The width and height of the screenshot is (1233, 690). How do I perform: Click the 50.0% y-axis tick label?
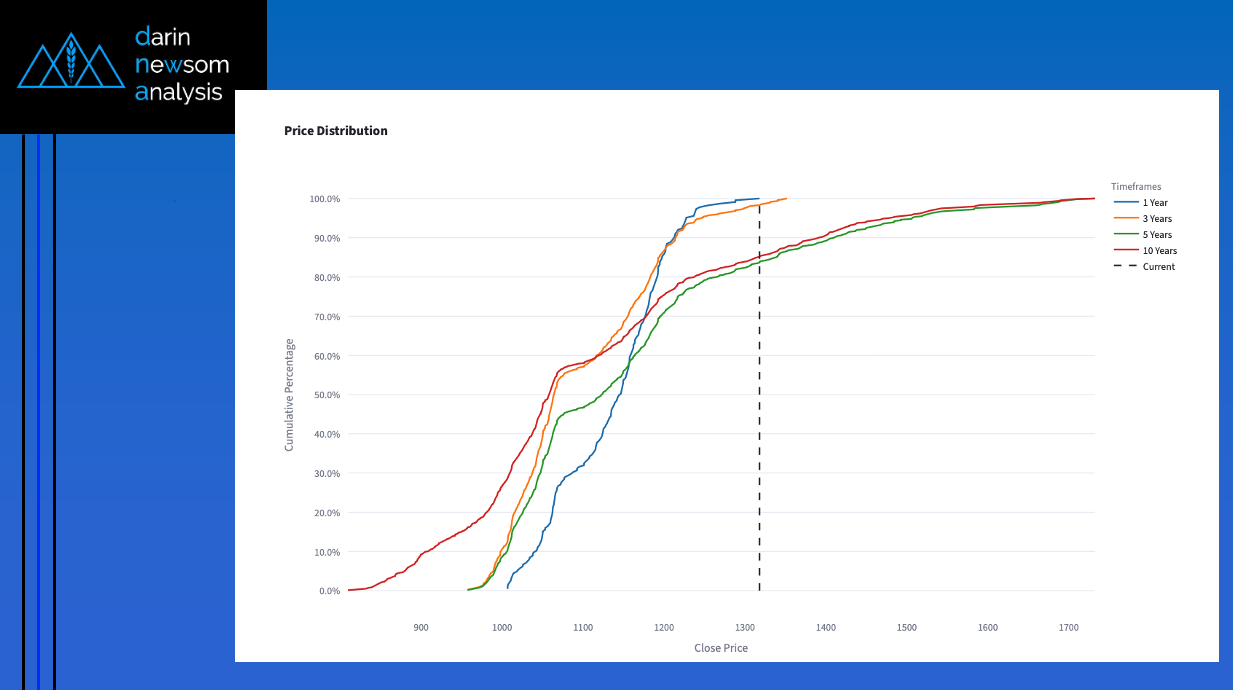click(326, 395)
